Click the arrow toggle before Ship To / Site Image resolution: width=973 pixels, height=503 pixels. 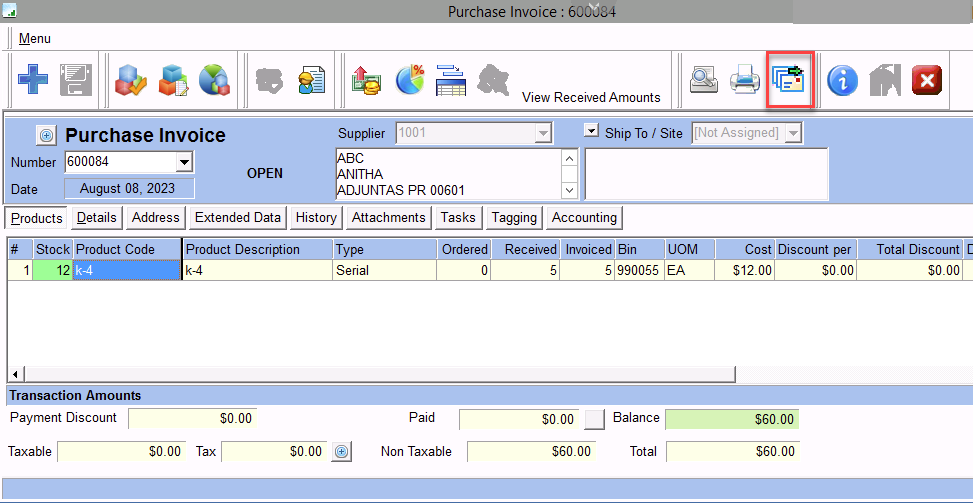590,132
